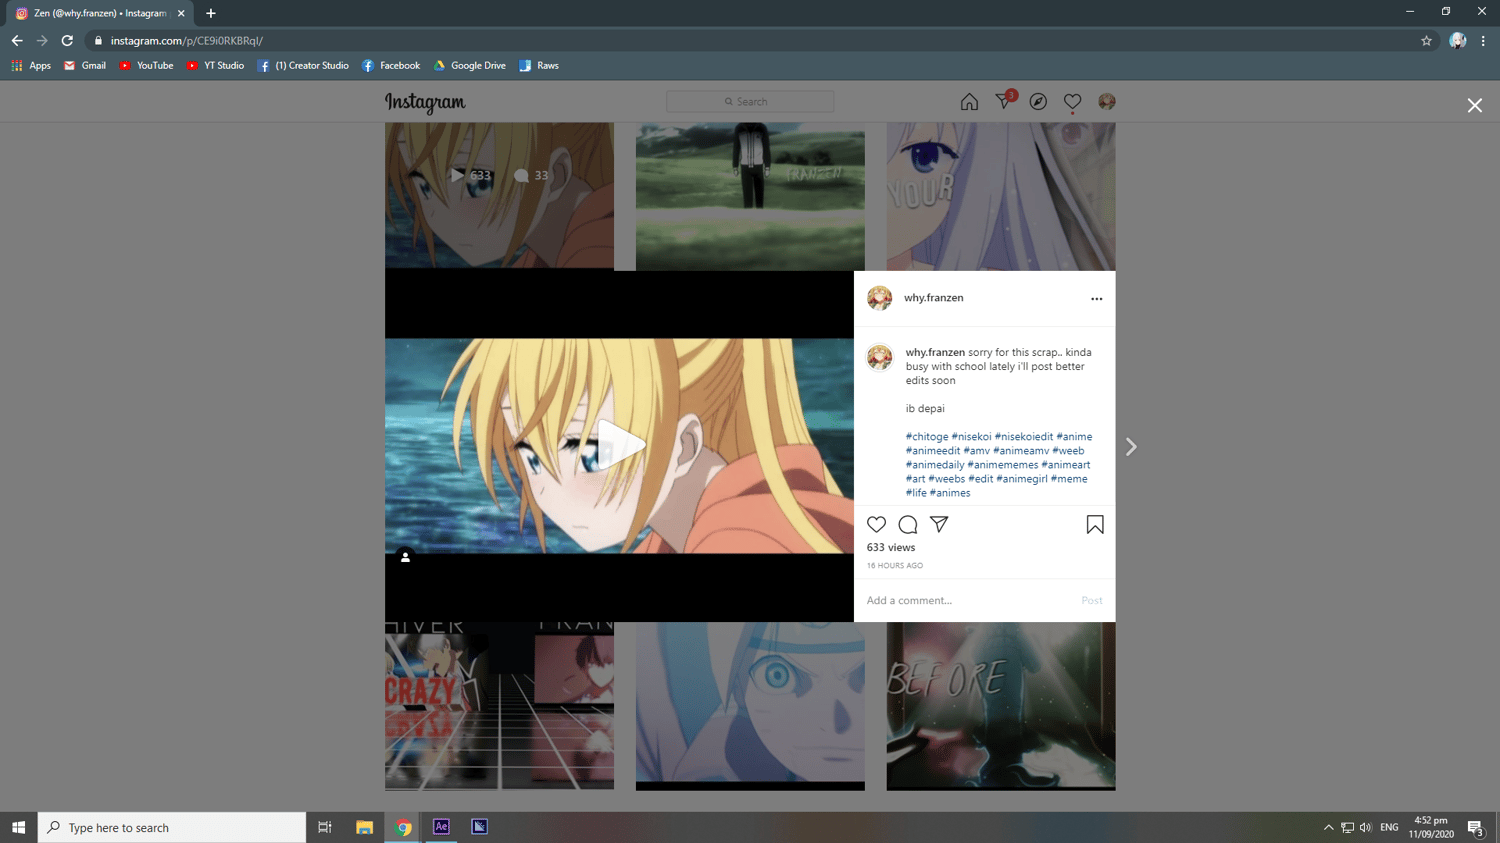Close the Zen Instagram tab
The image size is (1500, 843).
[181, 14]
